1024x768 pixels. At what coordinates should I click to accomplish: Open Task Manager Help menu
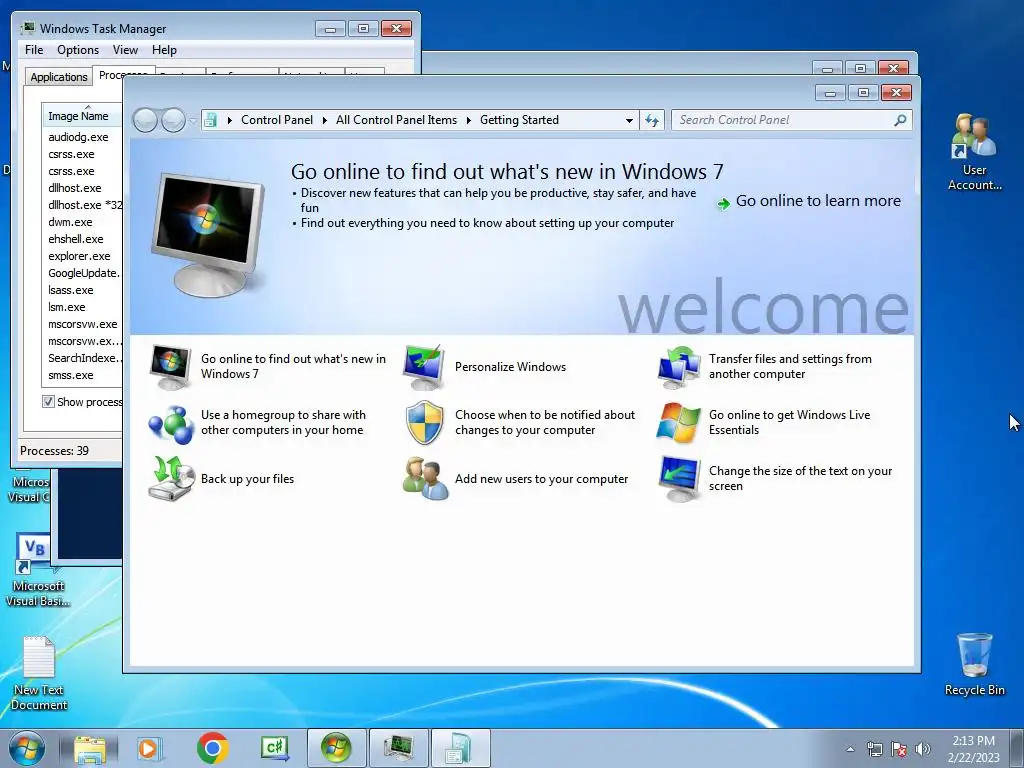point(164,50)
